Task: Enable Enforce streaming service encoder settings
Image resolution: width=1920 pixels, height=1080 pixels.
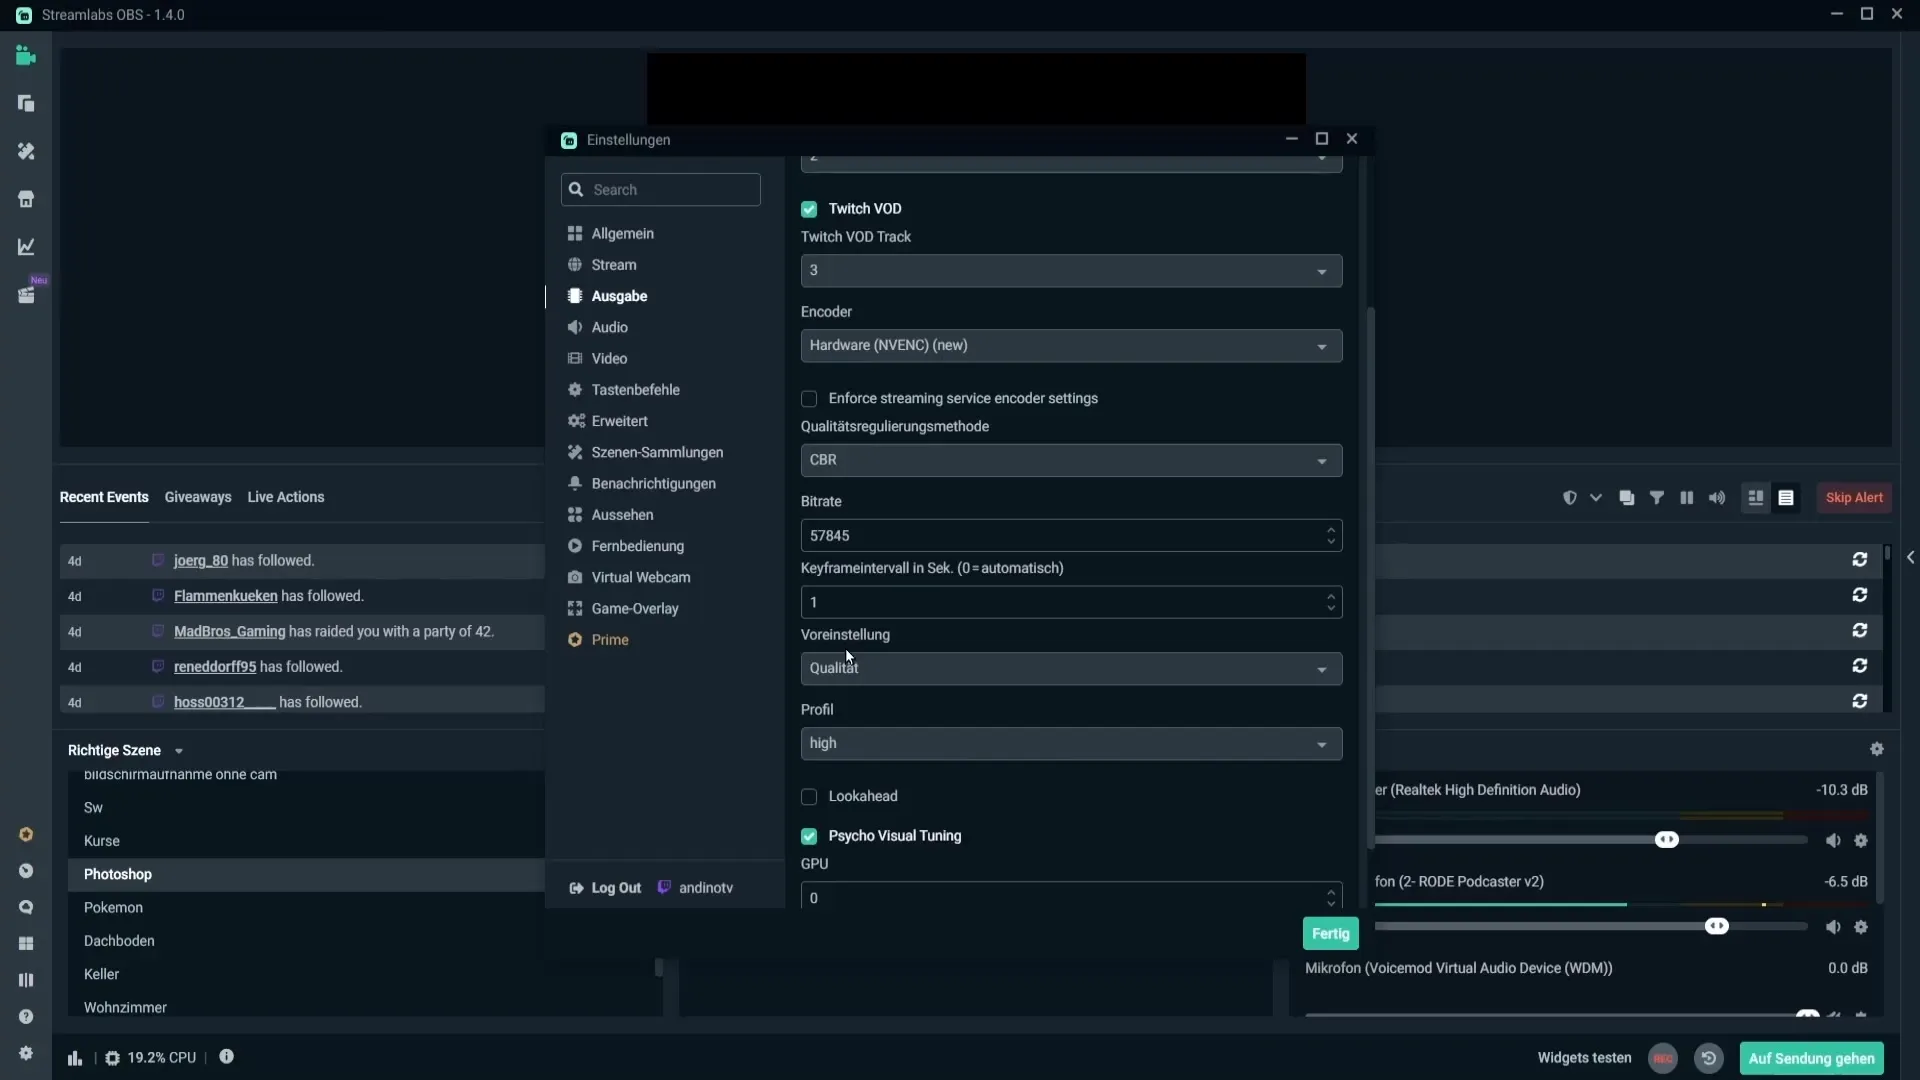Action: point(809,399)
